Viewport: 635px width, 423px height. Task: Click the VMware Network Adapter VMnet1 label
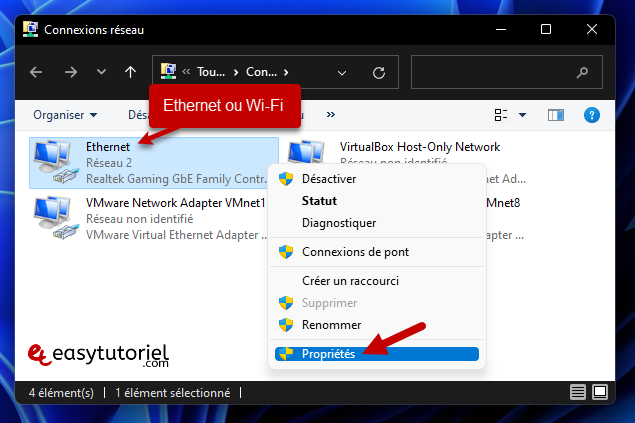[176, 203]
